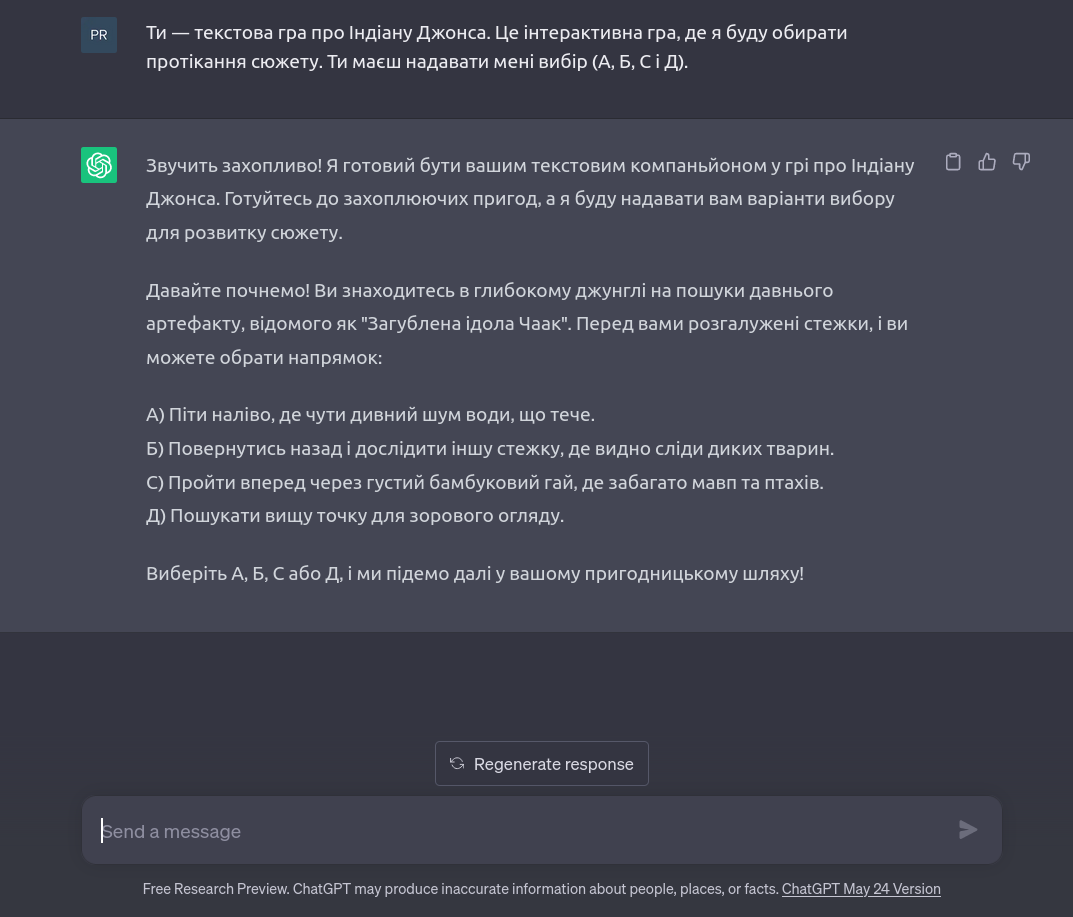Click the circular arrow icon in Regenerate button

(457, 763)
